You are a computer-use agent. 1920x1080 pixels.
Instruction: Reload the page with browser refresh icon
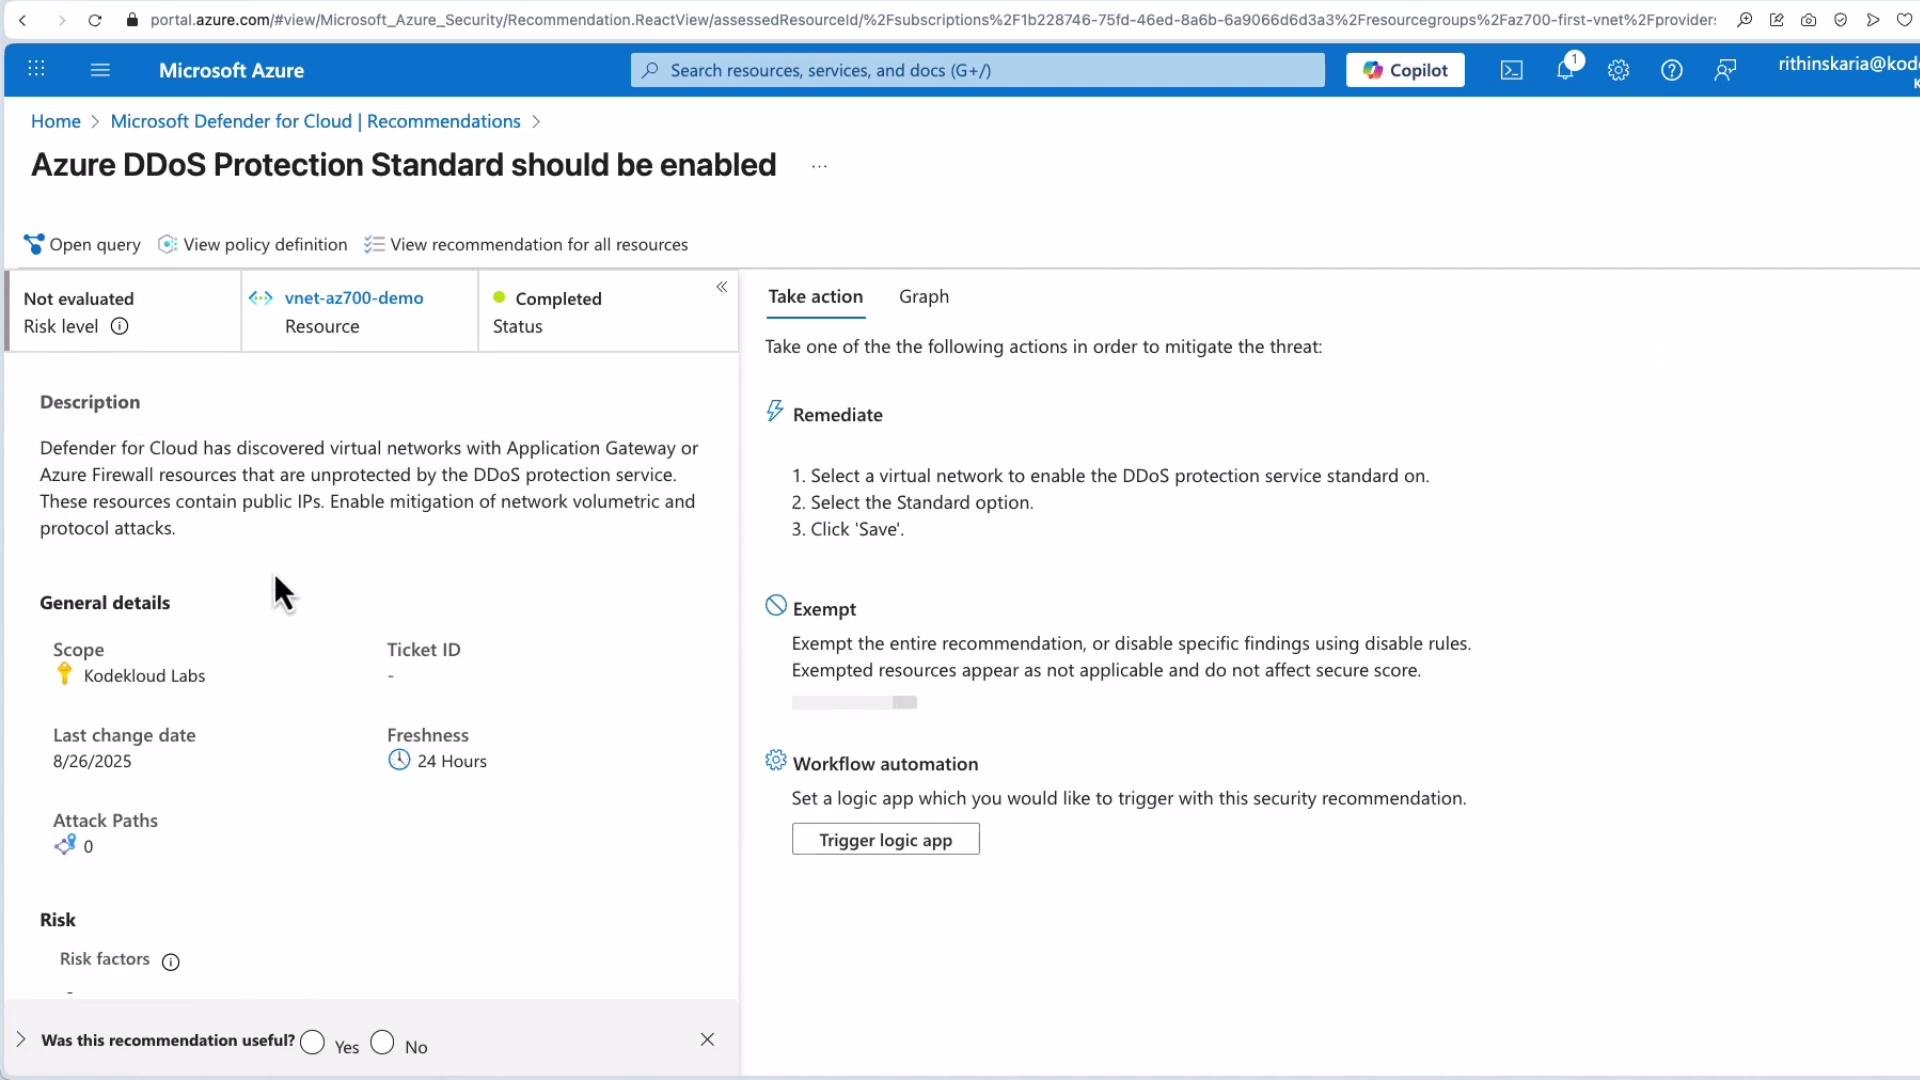tap(95, 20)
